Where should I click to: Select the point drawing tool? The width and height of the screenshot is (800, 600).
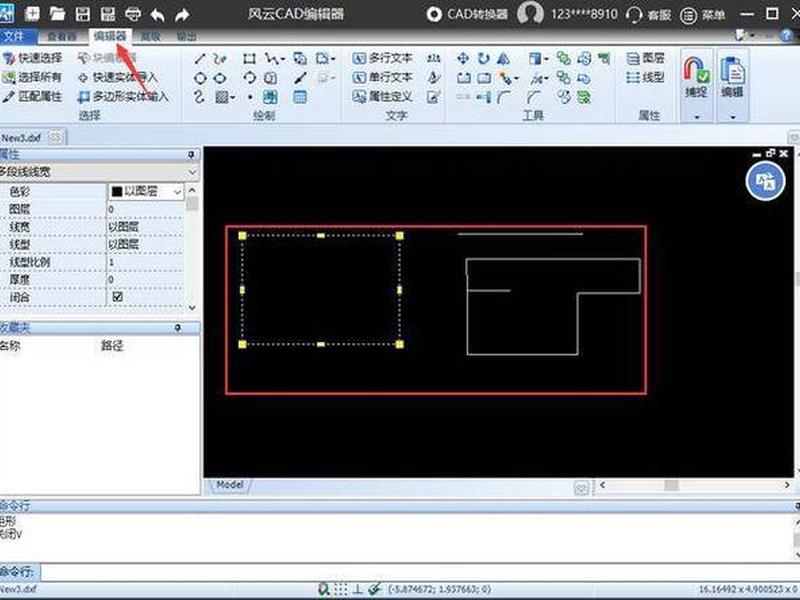coord(250,97)
